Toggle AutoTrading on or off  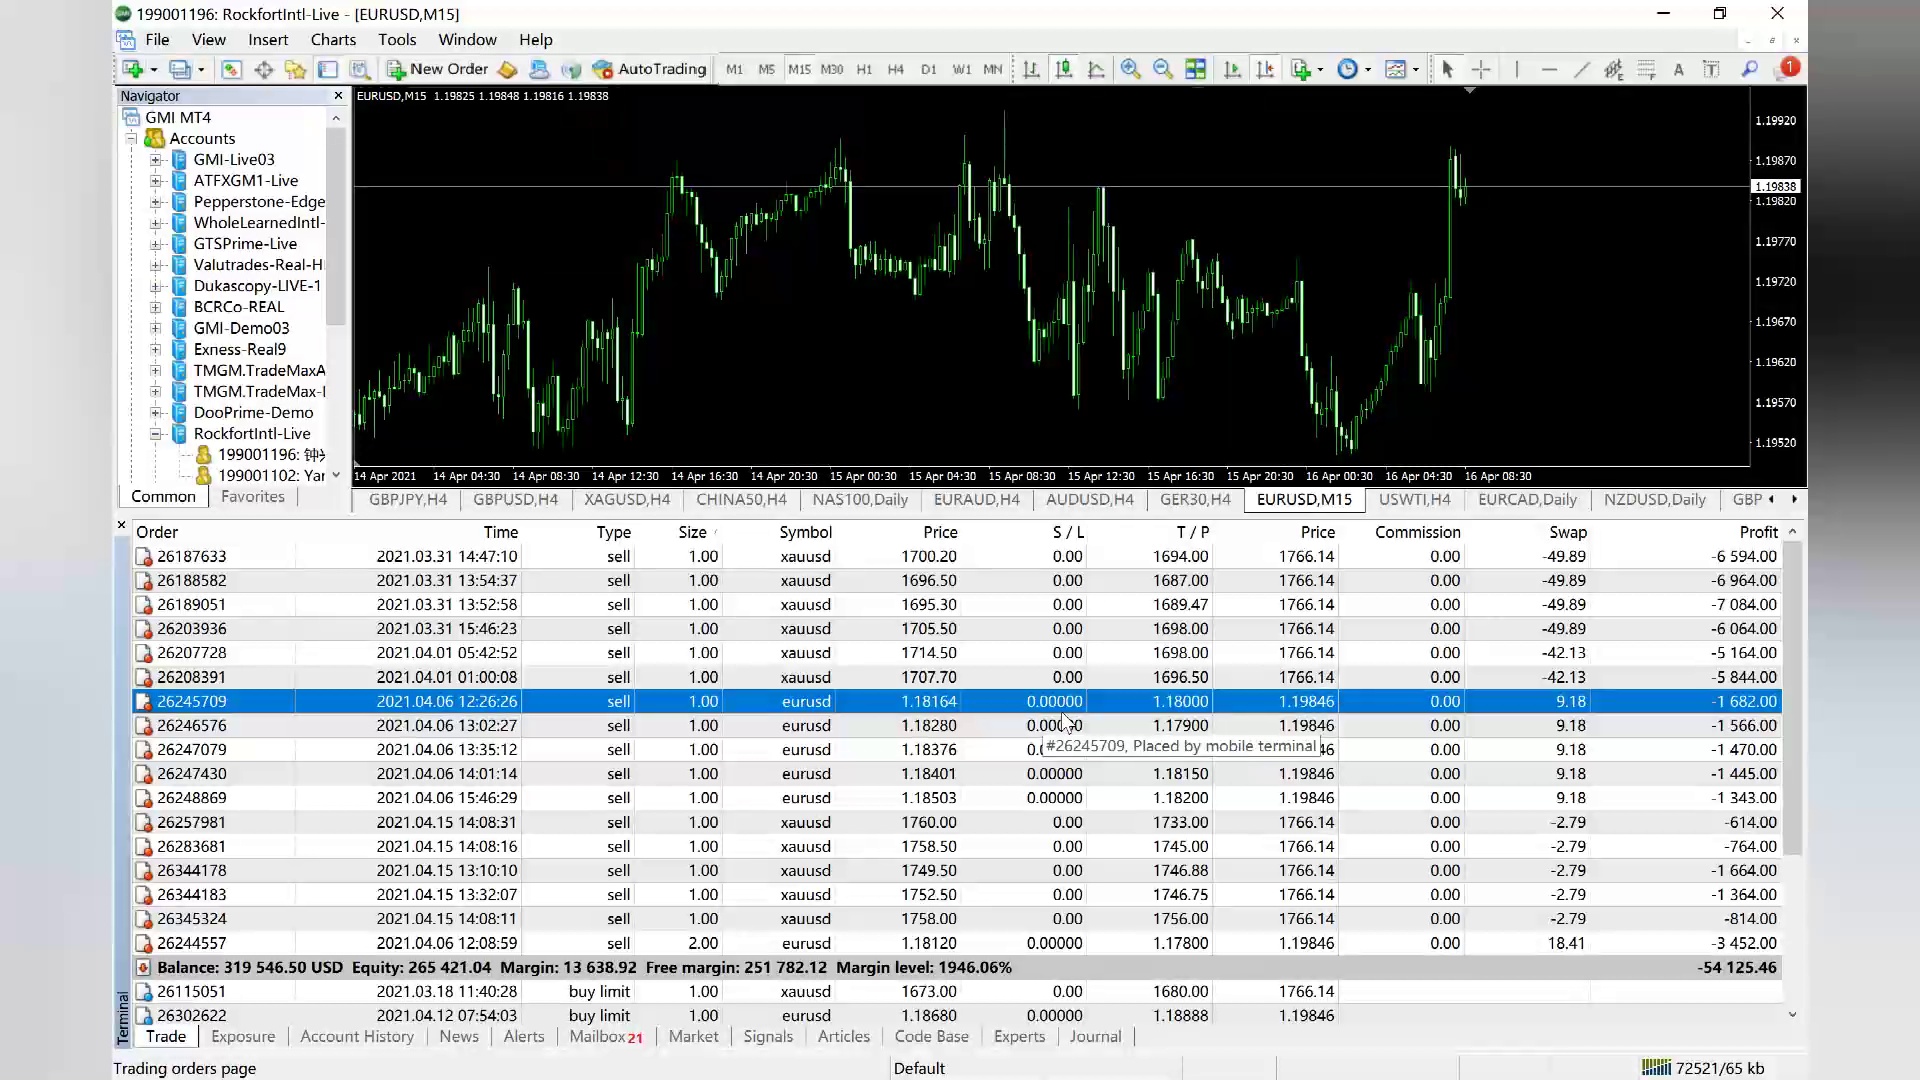pos(649,69)
